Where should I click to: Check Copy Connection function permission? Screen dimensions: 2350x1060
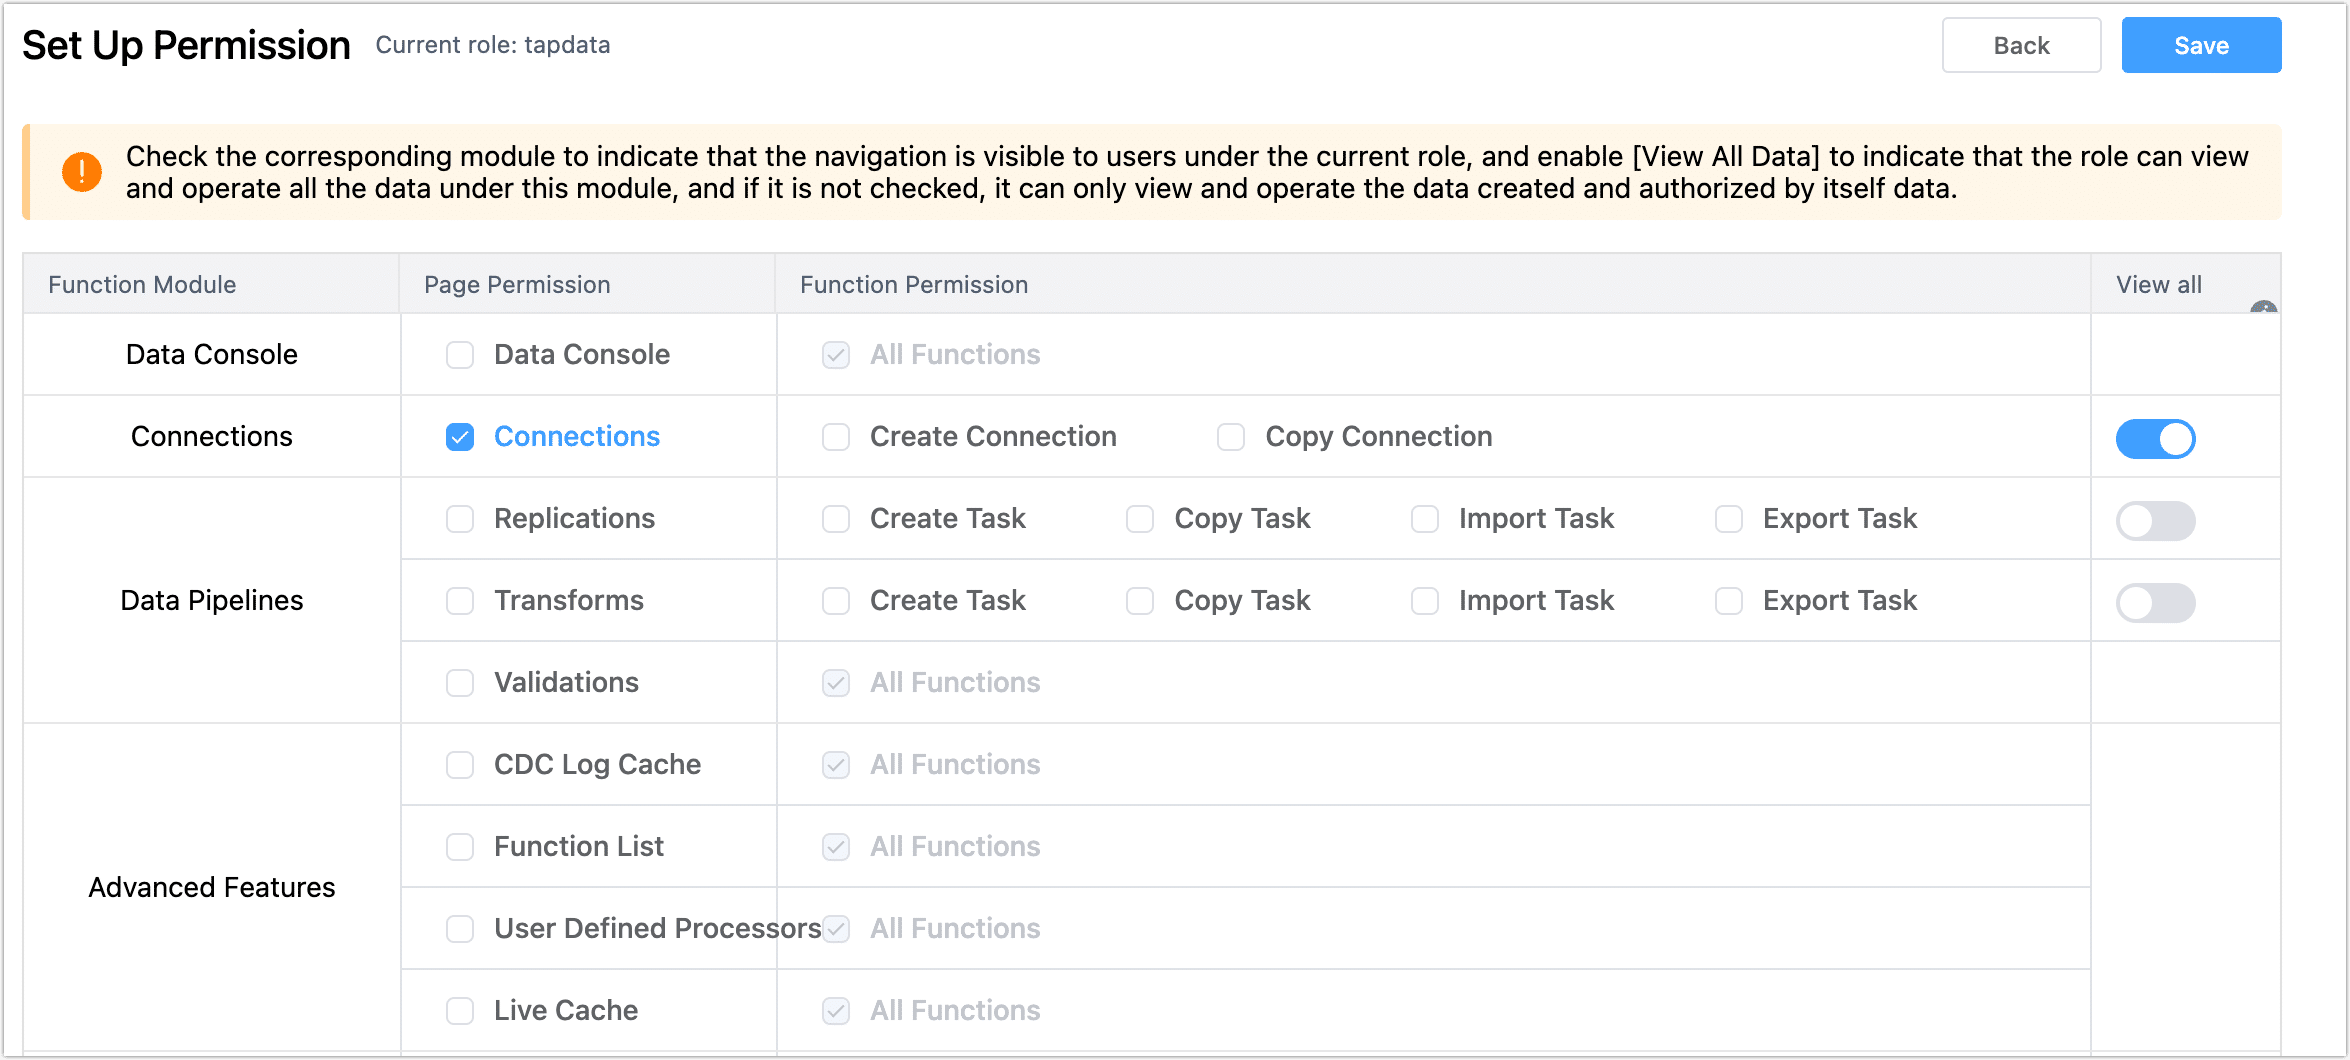point(1230,437)
